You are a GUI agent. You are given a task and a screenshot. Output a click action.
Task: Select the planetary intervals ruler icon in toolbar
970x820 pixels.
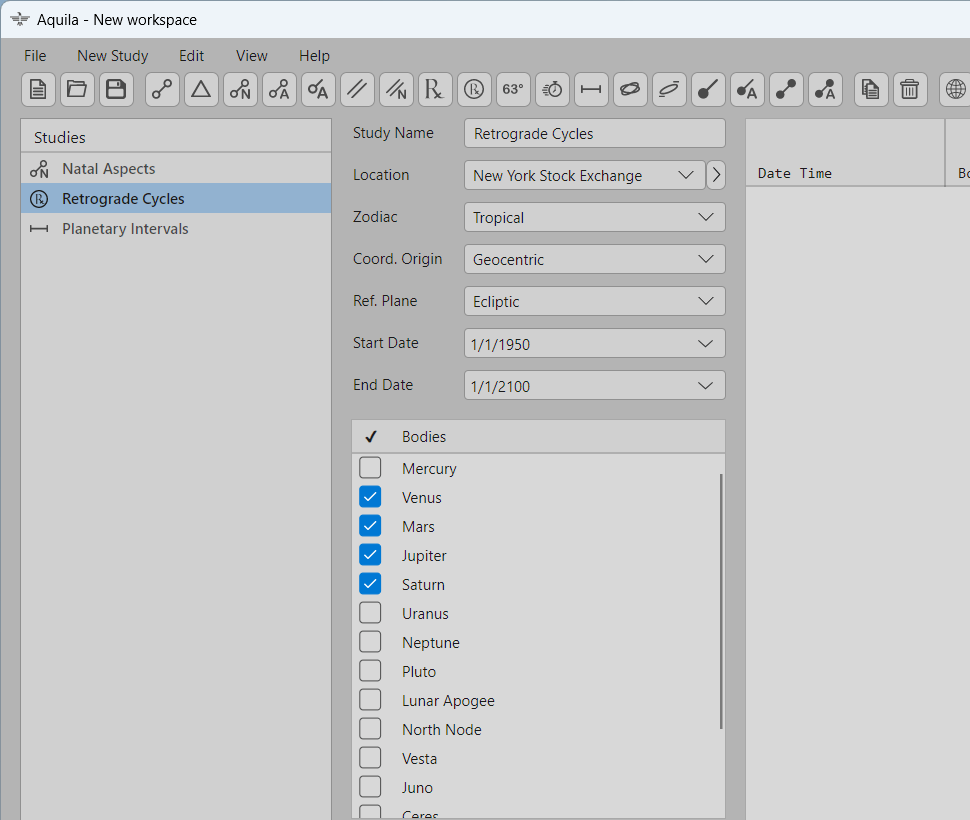click(x=591, y=90)
